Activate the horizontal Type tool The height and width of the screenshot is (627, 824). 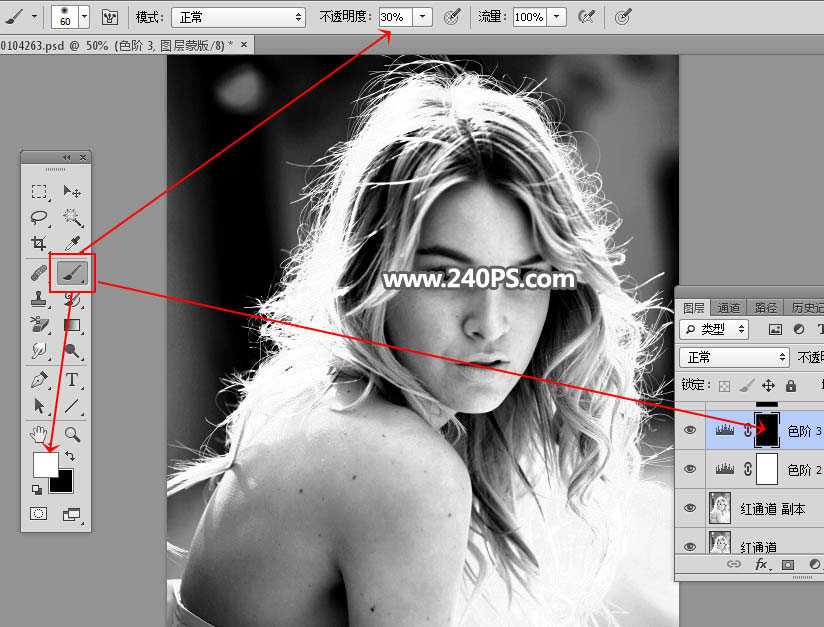pyautogui.click(x=72, y=380)
